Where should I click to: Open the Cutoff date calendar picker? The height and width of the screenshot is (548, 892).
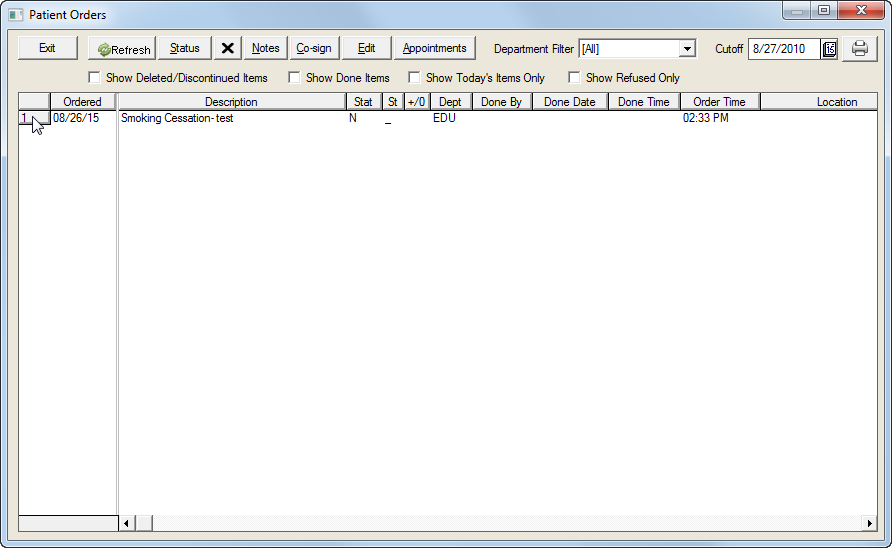pyautogui.click(x=829, y=49)
